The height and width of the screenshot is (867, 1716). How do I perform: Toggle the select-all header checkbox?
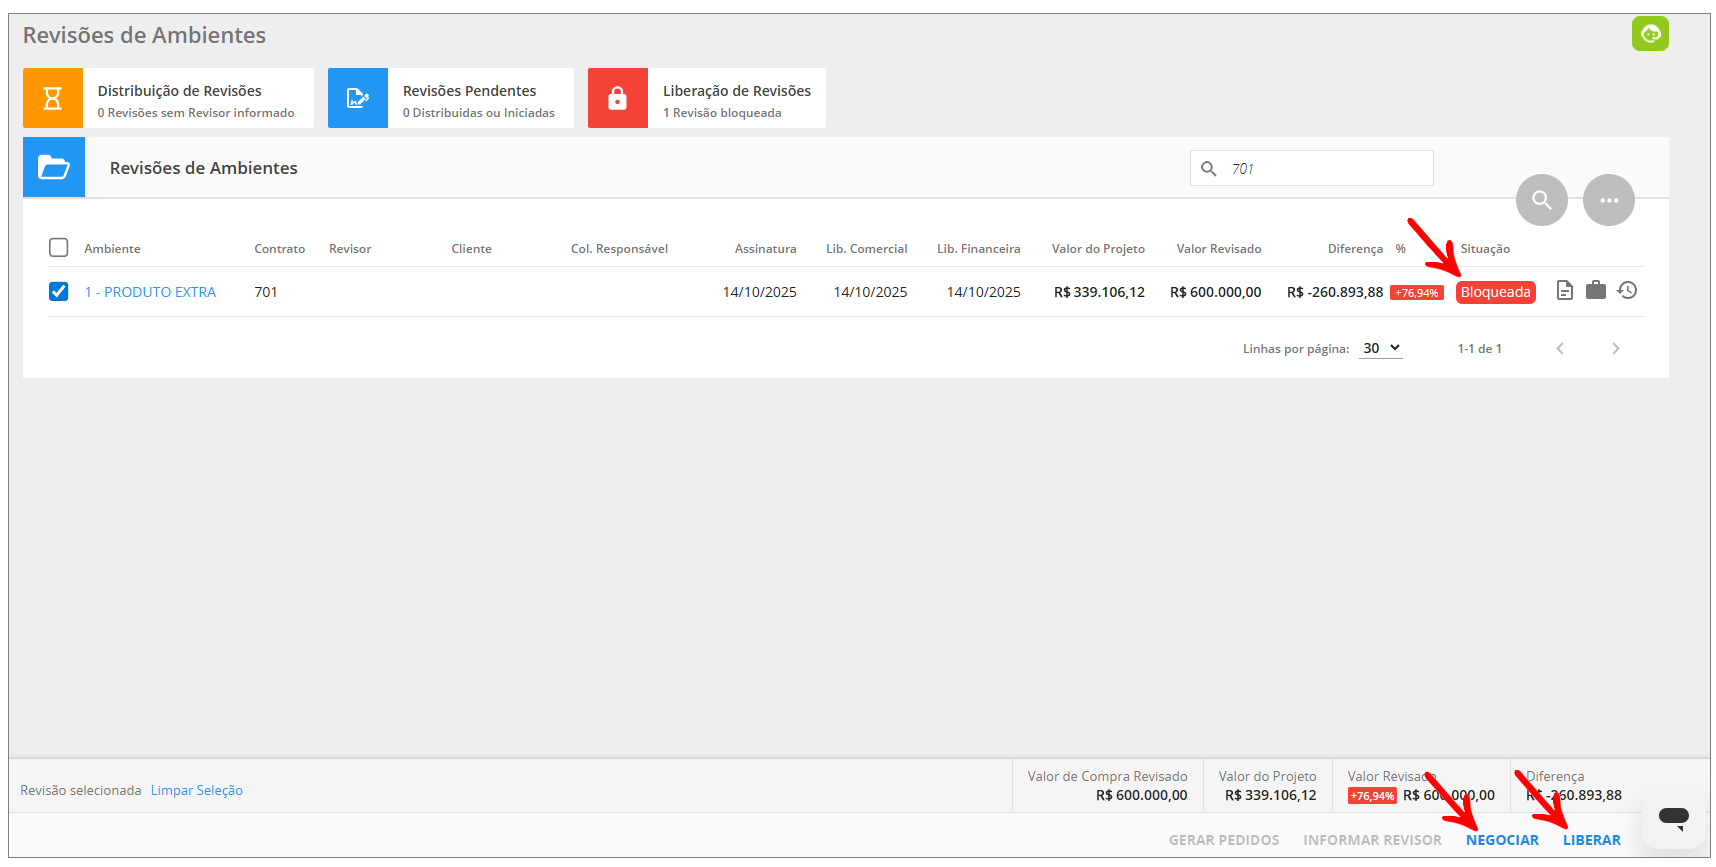pyautogui.click(x=59, y=248)
